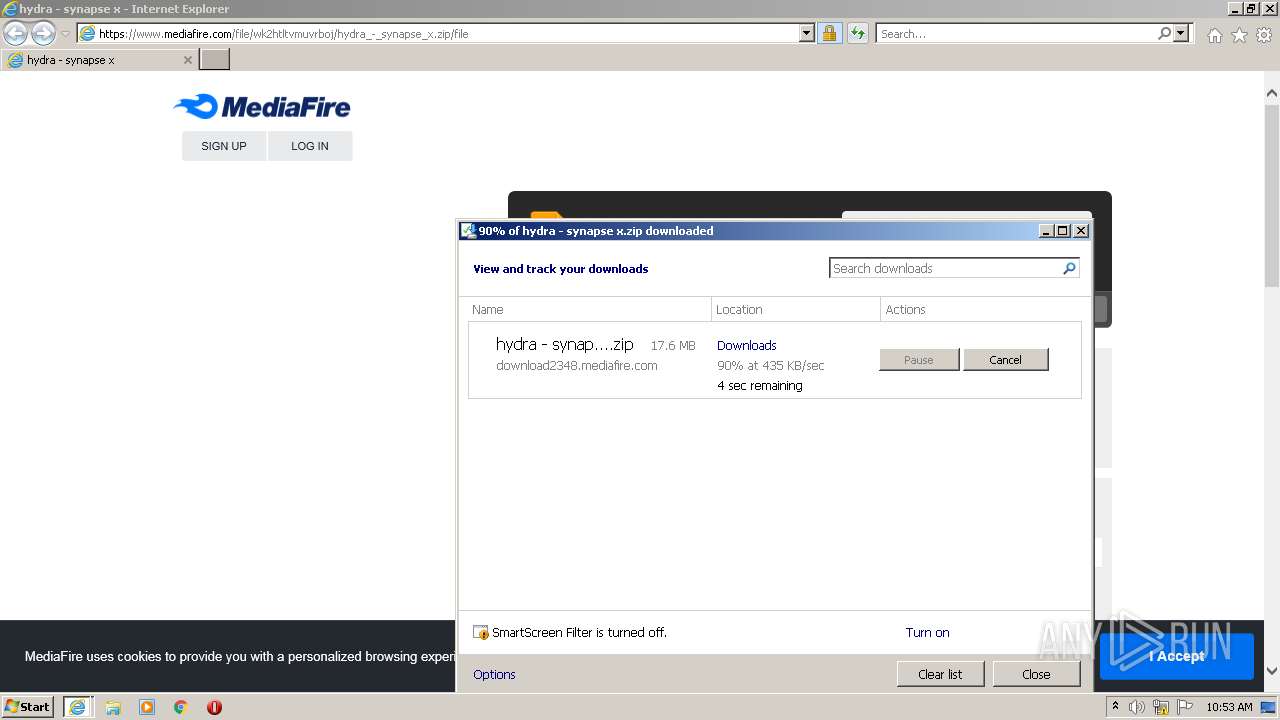The width and height of the screenshot is (1280, 720).
Task: Click the network tray icon
Action: (1162, 707)
